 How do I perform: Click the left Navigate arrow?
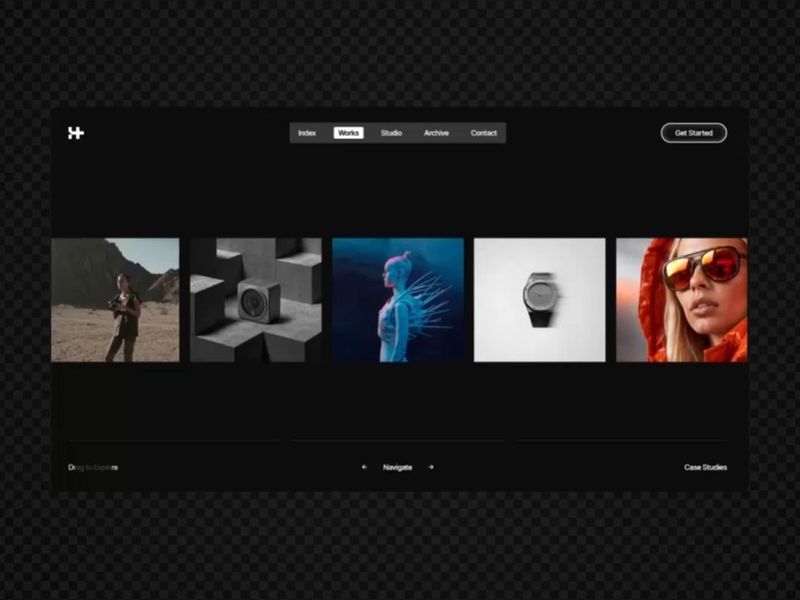pos(364,467)
